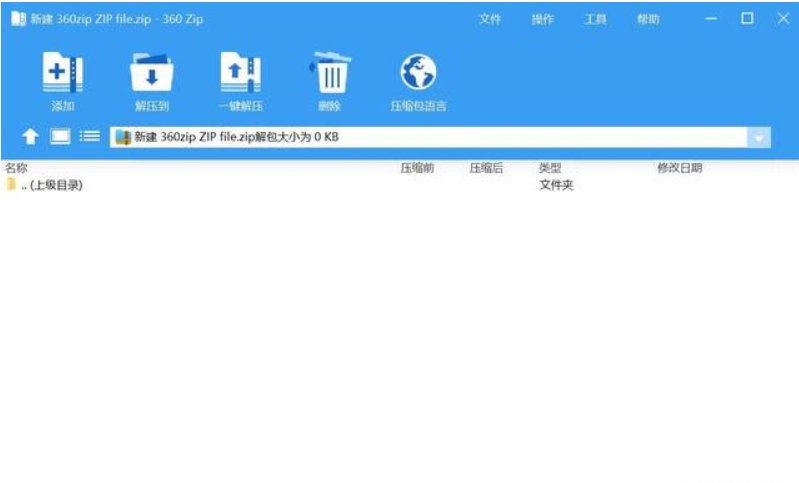
Task: Switch to list view mode
Action: click(x=90, y=137)
